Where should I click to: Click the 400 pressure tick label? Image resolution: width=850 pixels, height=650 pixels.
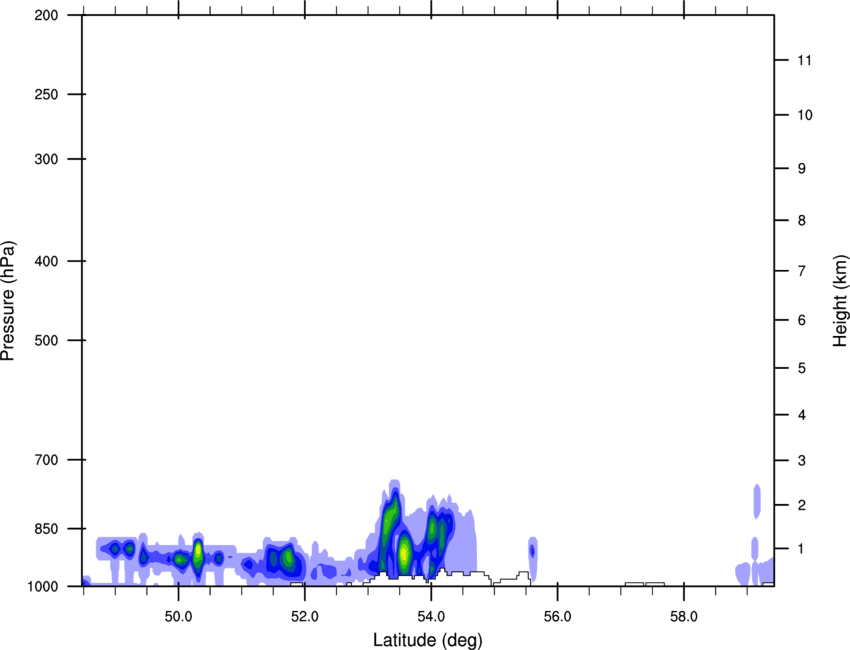click(x=46, y=261)
